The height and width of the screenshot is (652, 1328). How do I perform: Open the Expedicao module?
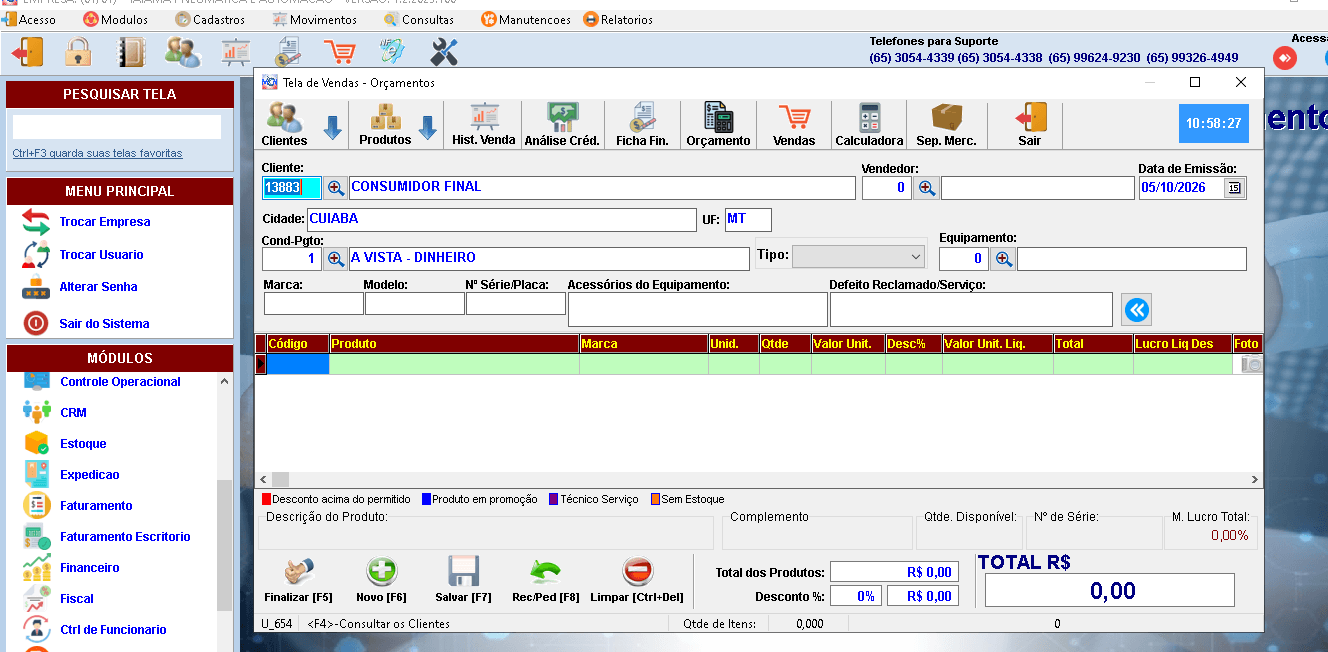tap(90, 474)
